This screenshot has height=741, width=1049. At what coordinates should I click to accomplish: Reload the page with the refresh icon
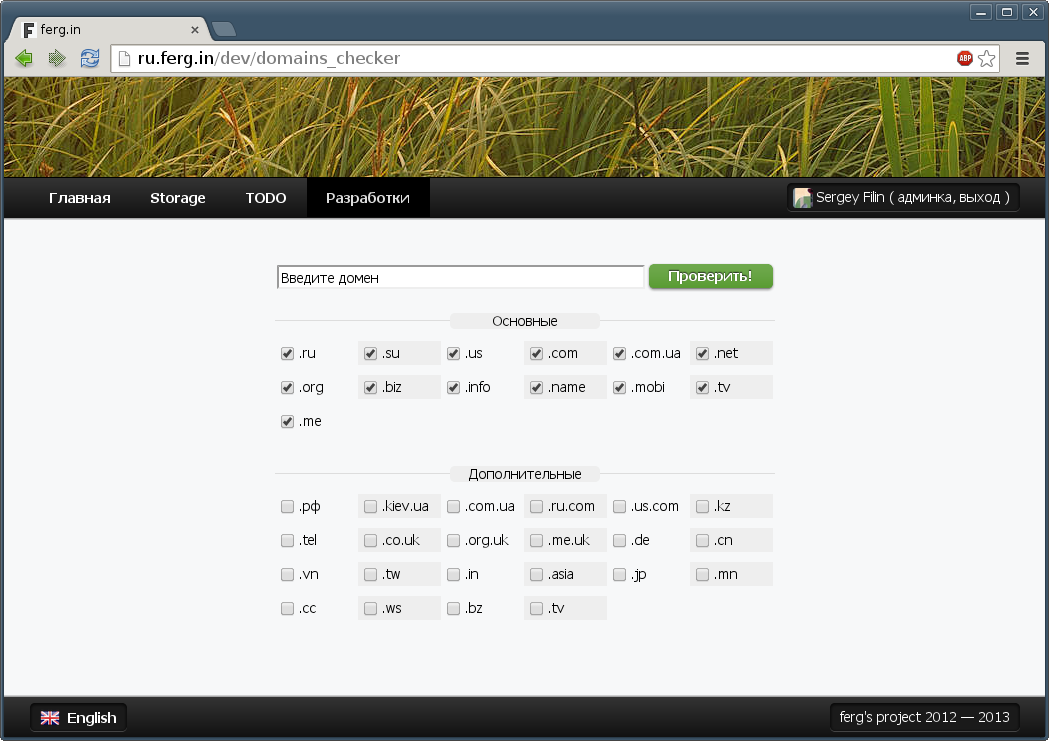coord(90,58)
